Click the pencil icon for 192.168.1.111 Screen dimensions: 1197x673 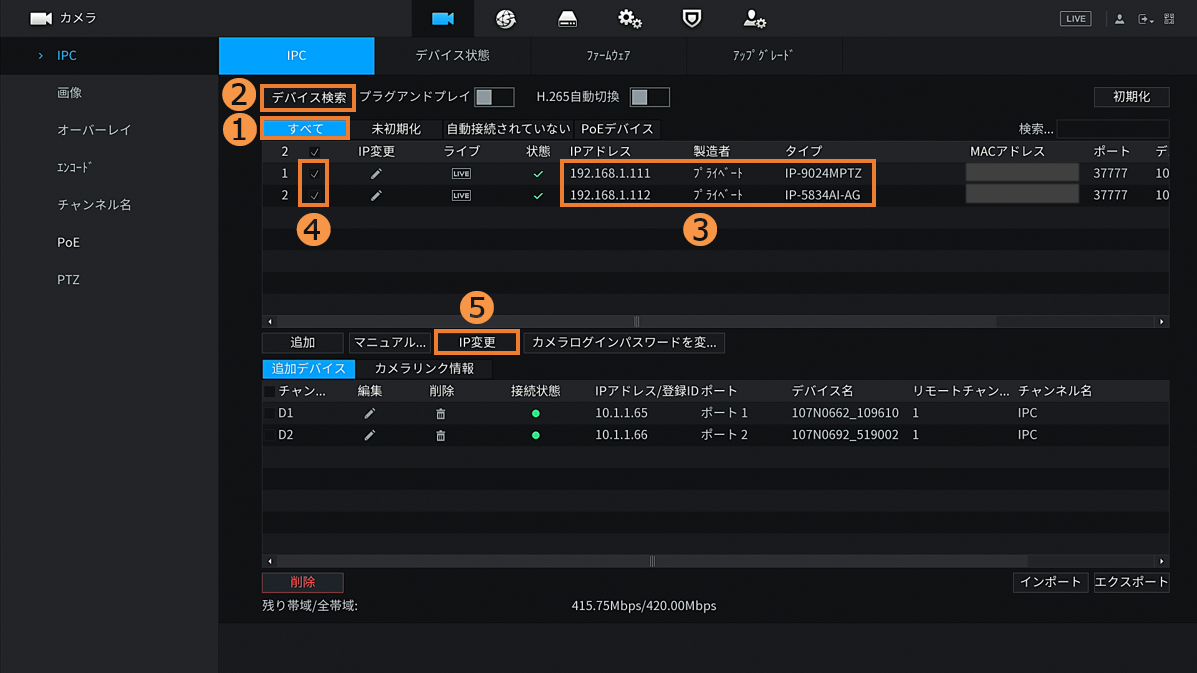coord(376,174)
